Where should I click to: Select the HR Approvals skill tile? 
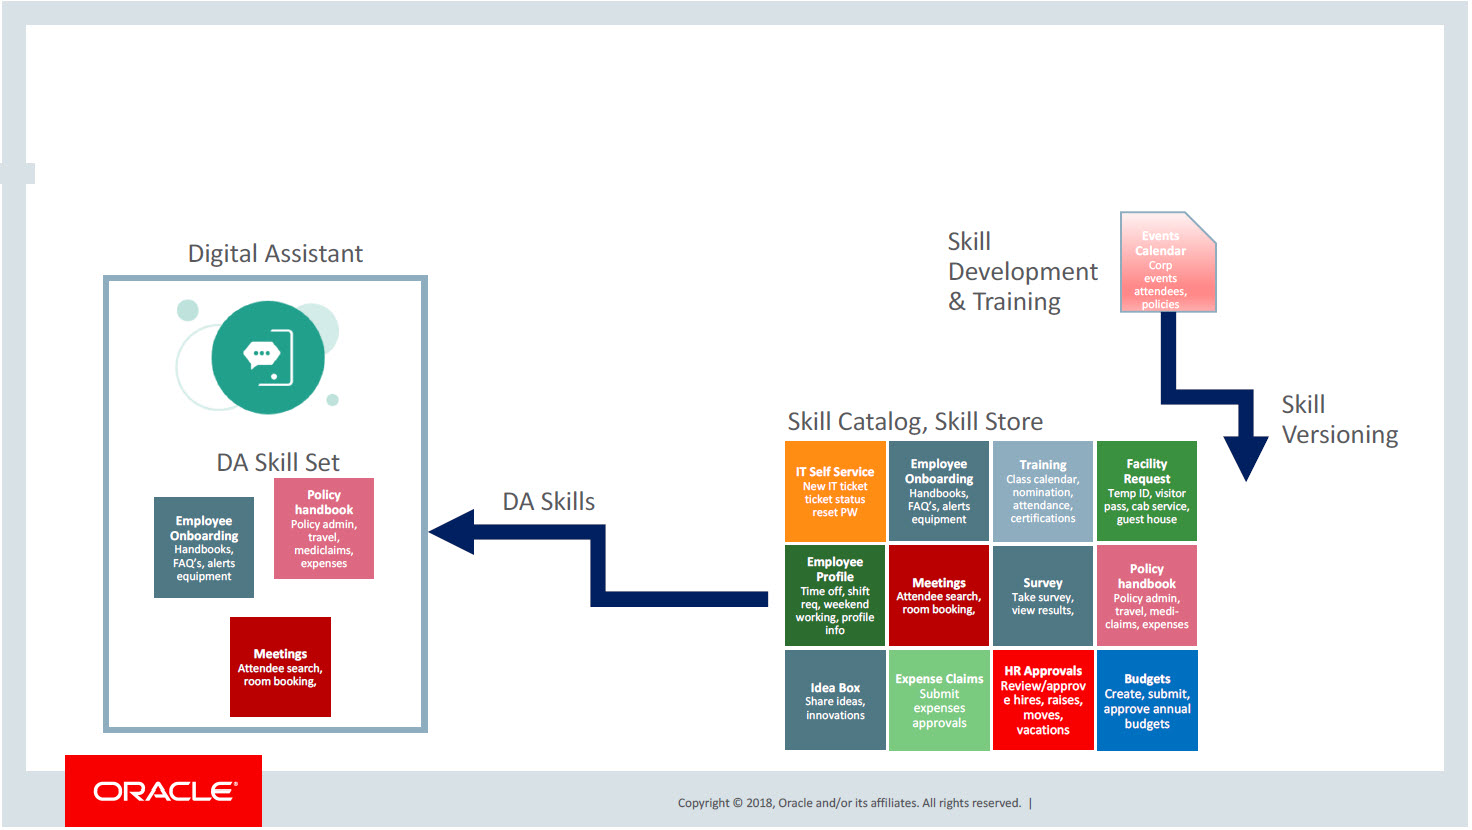1043,700
